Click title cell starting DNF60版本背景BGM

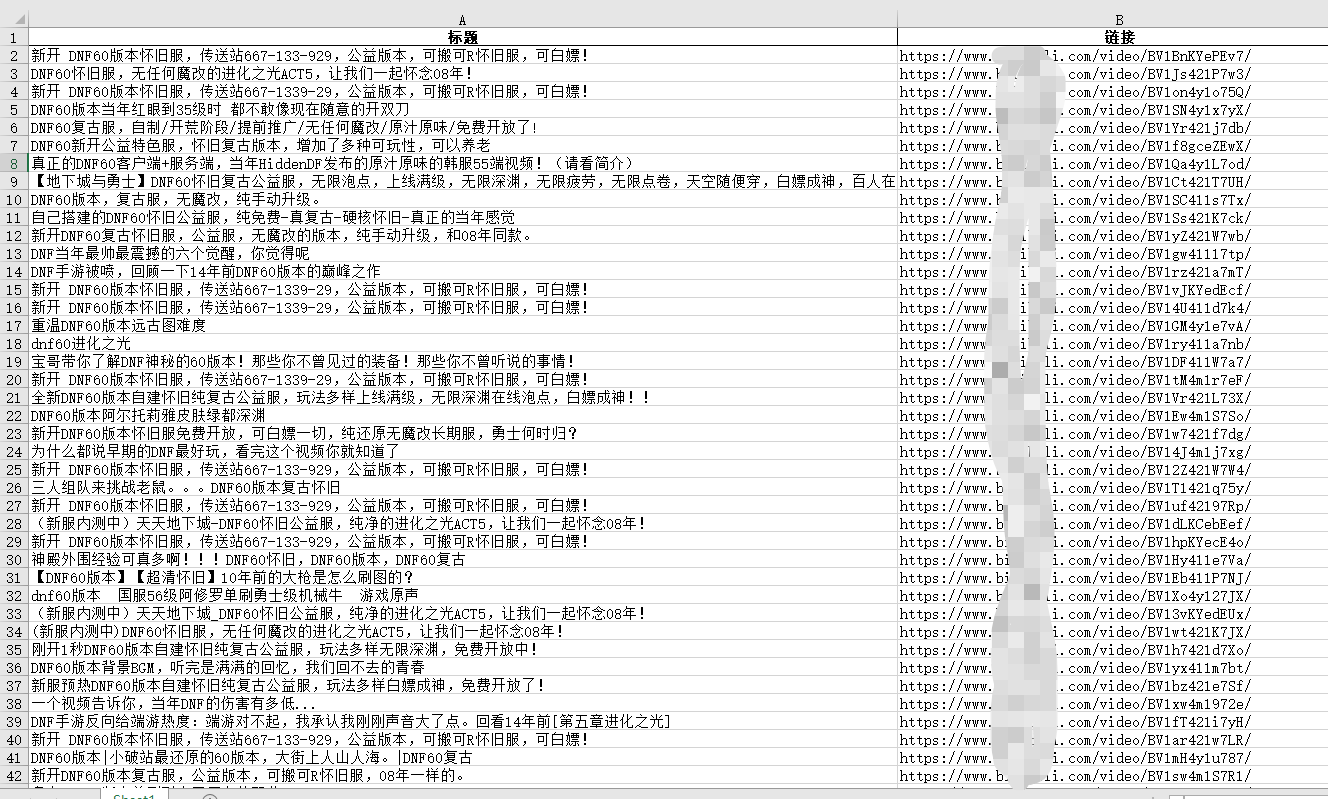(462, 667)
